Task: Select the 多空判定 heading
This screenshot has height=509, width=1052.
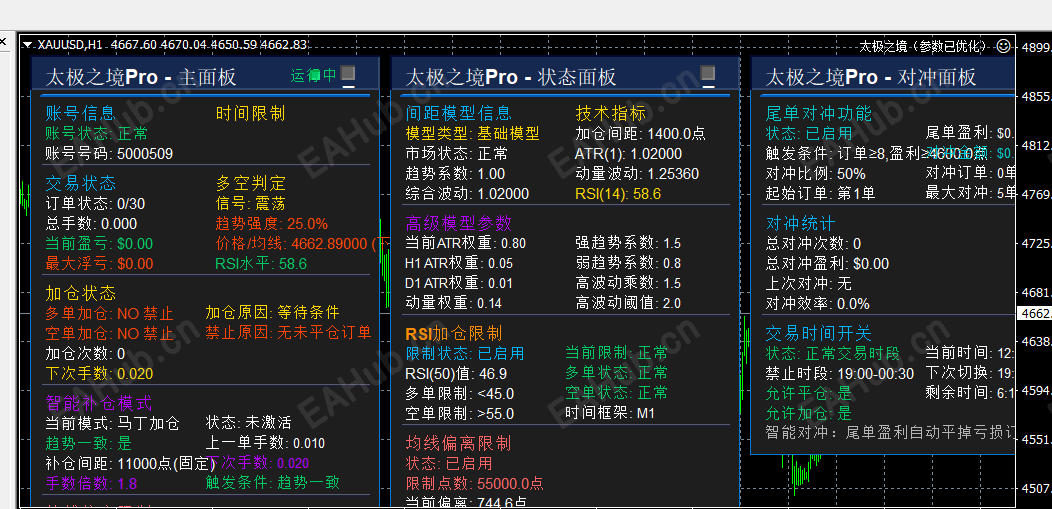Action: (250, 183)
